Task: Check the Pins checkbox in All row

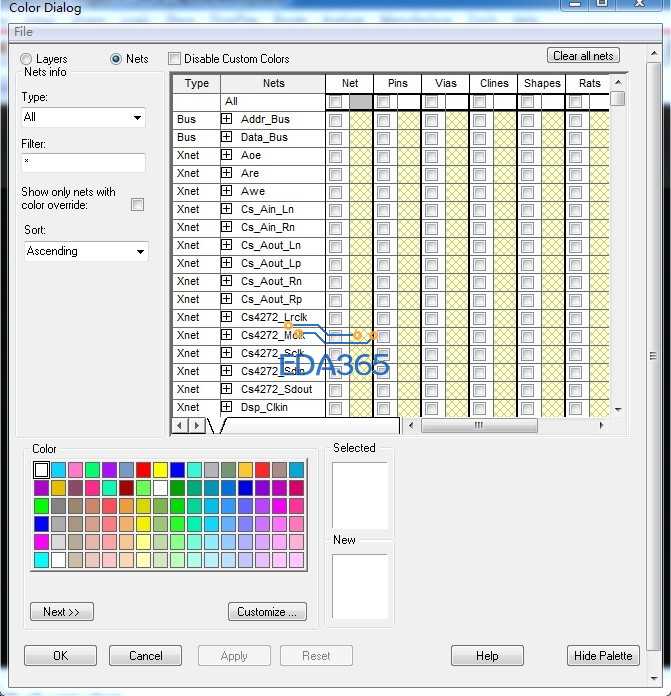Action: point(383,102)
